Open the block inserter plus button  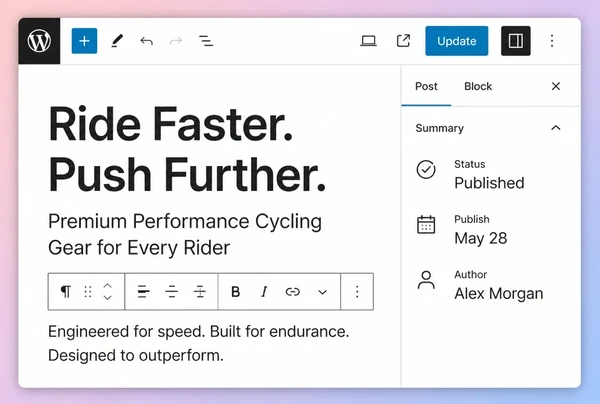click(x=84, y=41)
